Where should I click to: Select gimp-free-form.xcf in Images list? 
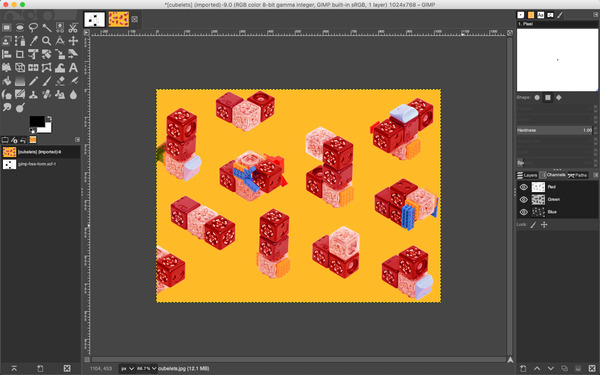point(40,164)
